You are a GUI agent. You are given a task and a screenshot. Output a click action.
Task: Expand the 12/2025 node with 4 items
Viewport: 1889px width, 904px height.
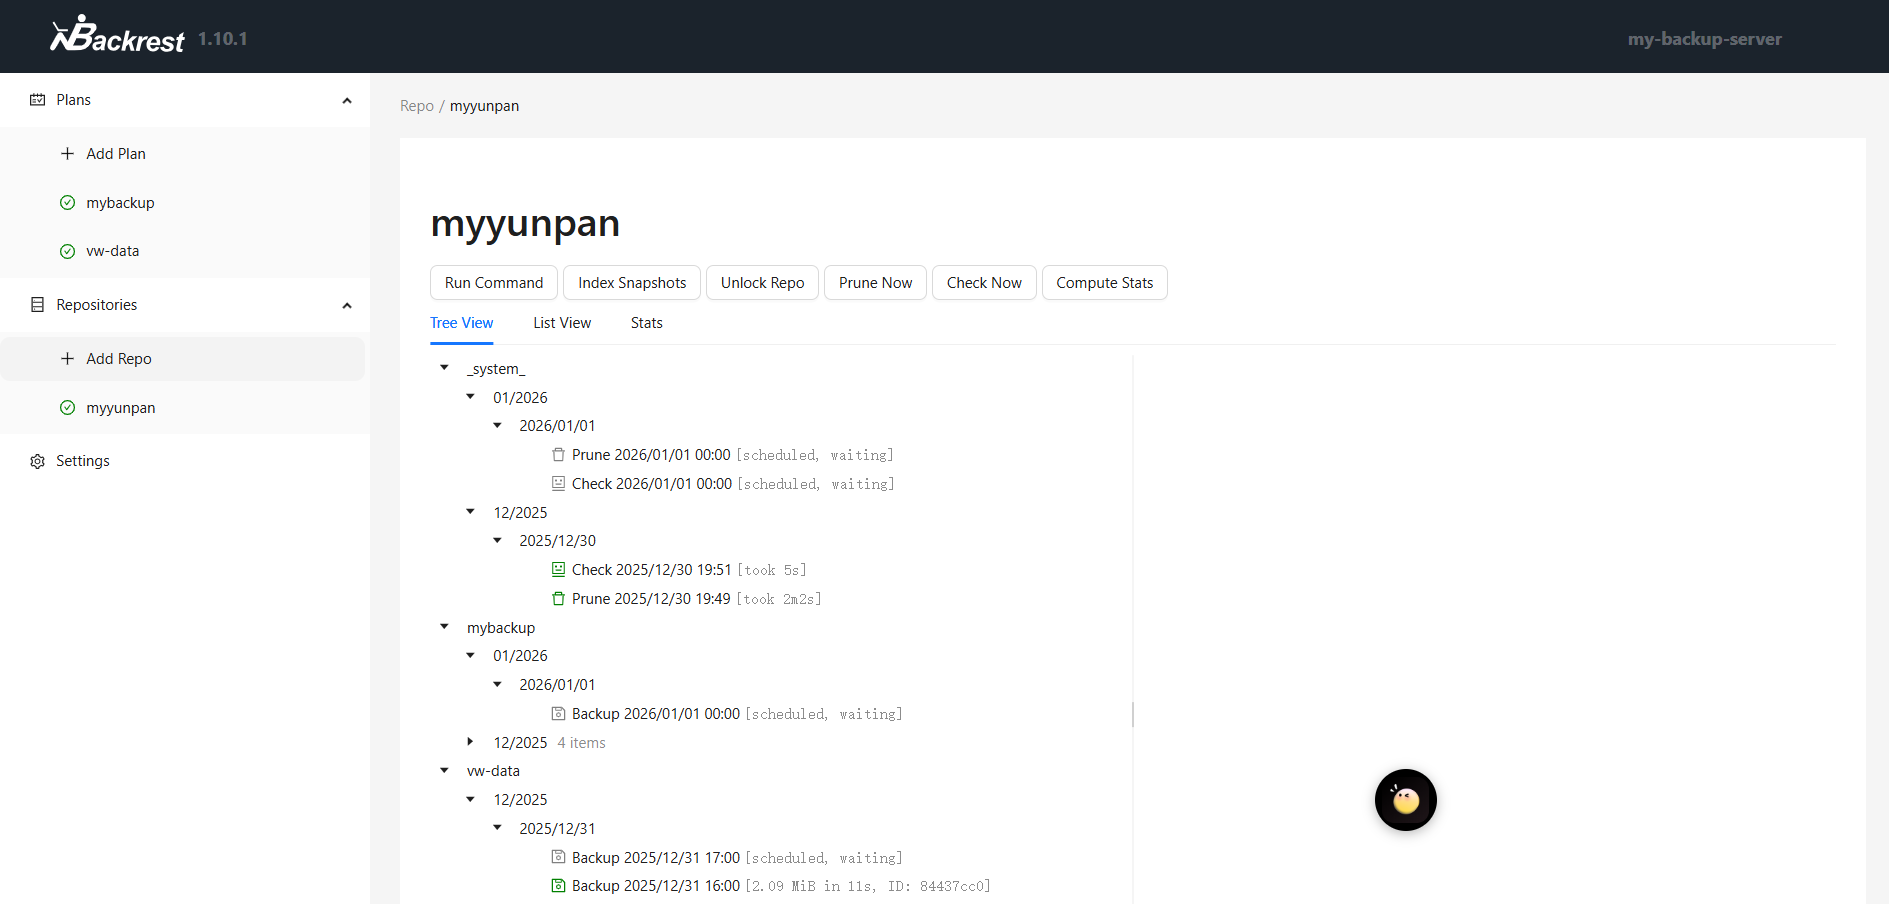(471, 742)
